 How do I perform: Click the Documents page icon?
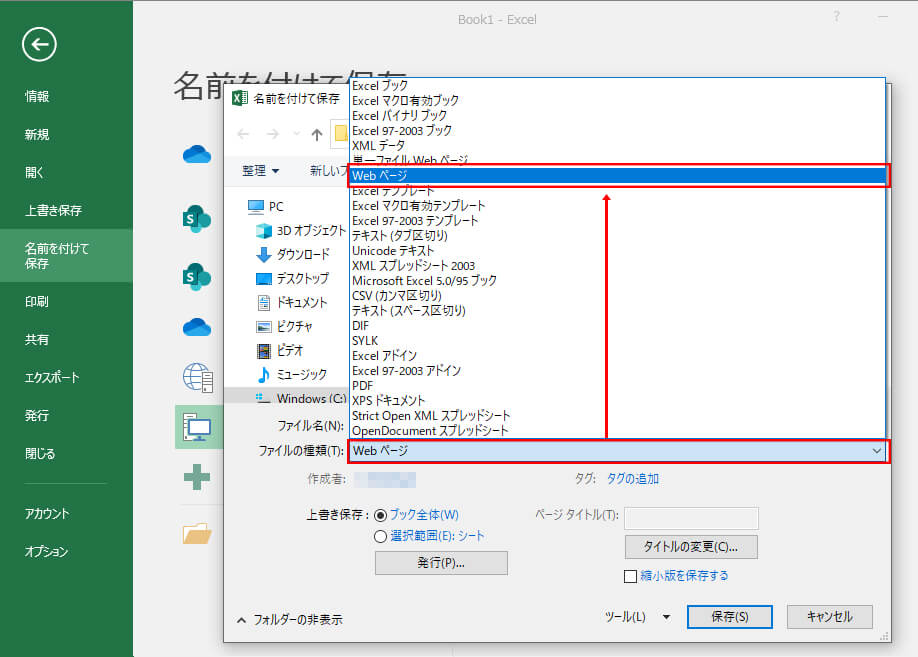click(264, 303)
